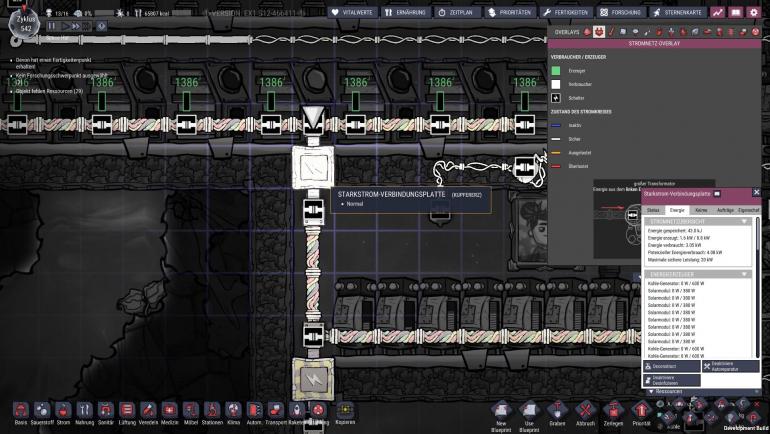Select the highlighted Starkstrom-Verbindungsplatte tile

pos(313,167)
